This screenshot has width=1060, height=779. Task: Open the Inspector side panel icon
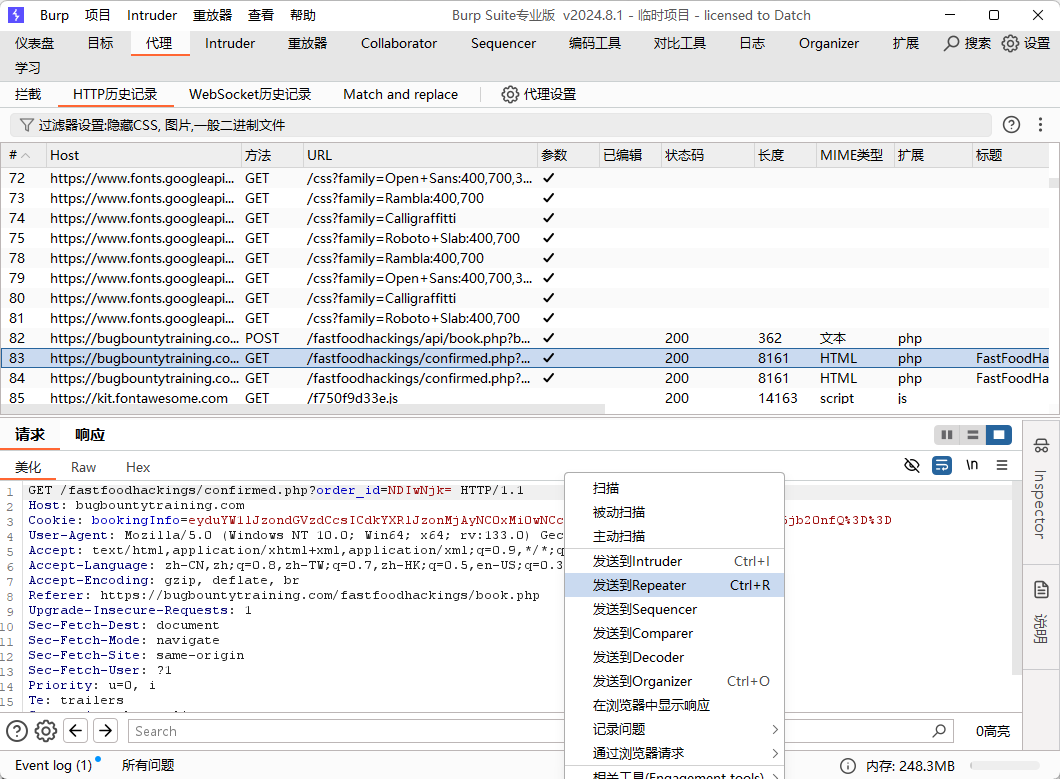tap(1041, 446)
